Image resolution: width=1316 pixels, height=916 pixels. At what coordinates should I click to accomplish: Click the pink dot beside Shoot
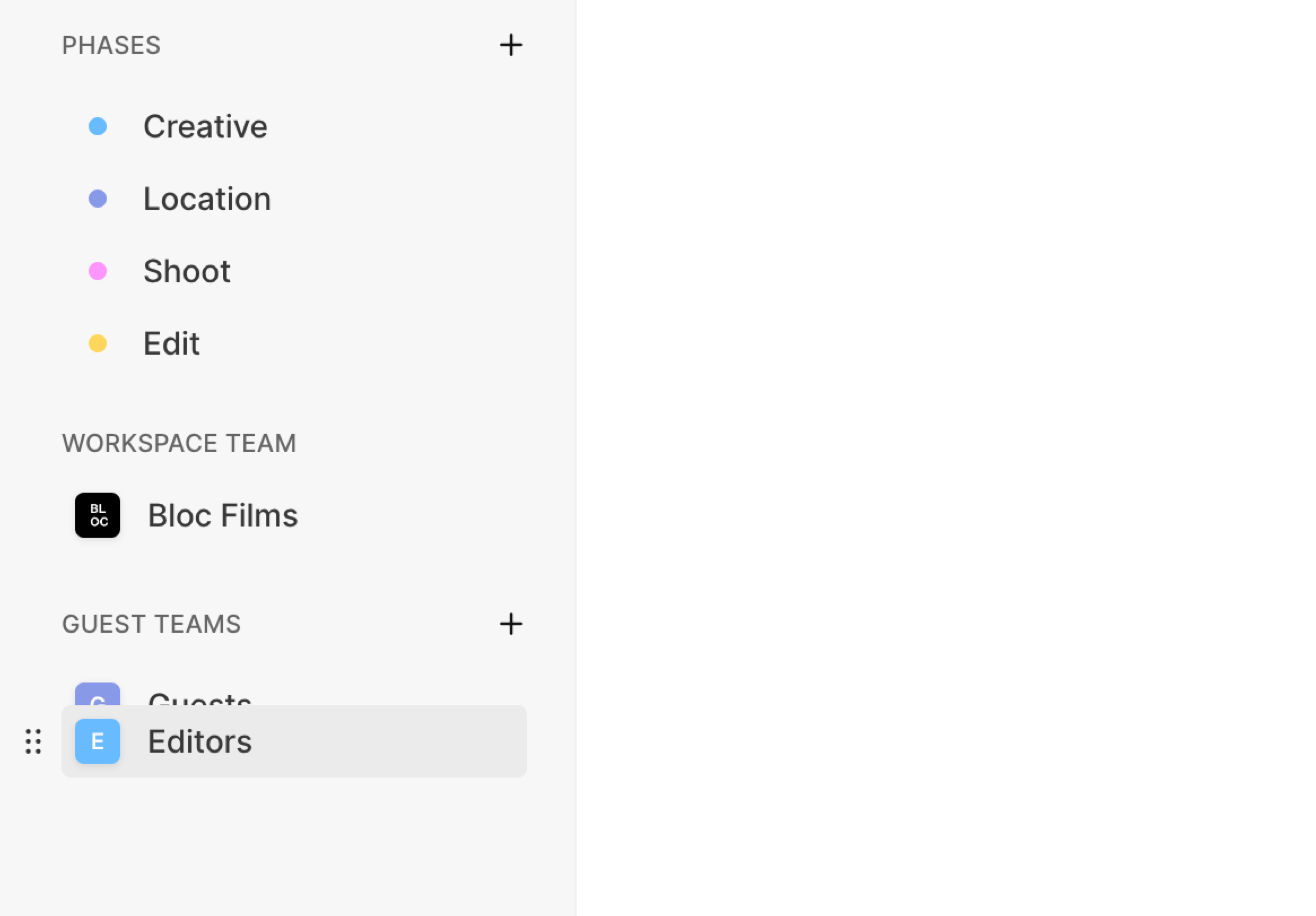pyautogui.click(x=98, y=271)
